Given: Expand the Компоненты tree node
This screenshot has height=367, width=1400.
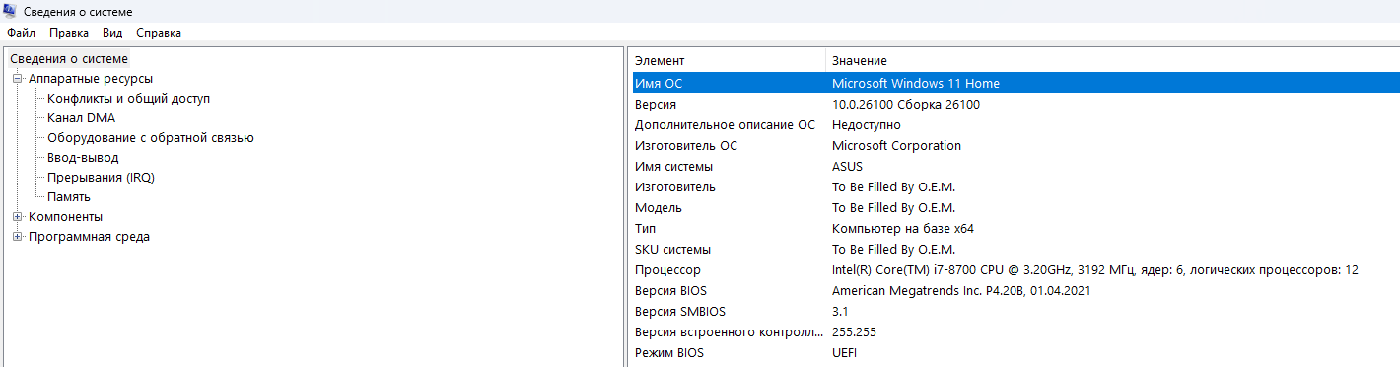Looking at the screenshot, I should [17, 216].
